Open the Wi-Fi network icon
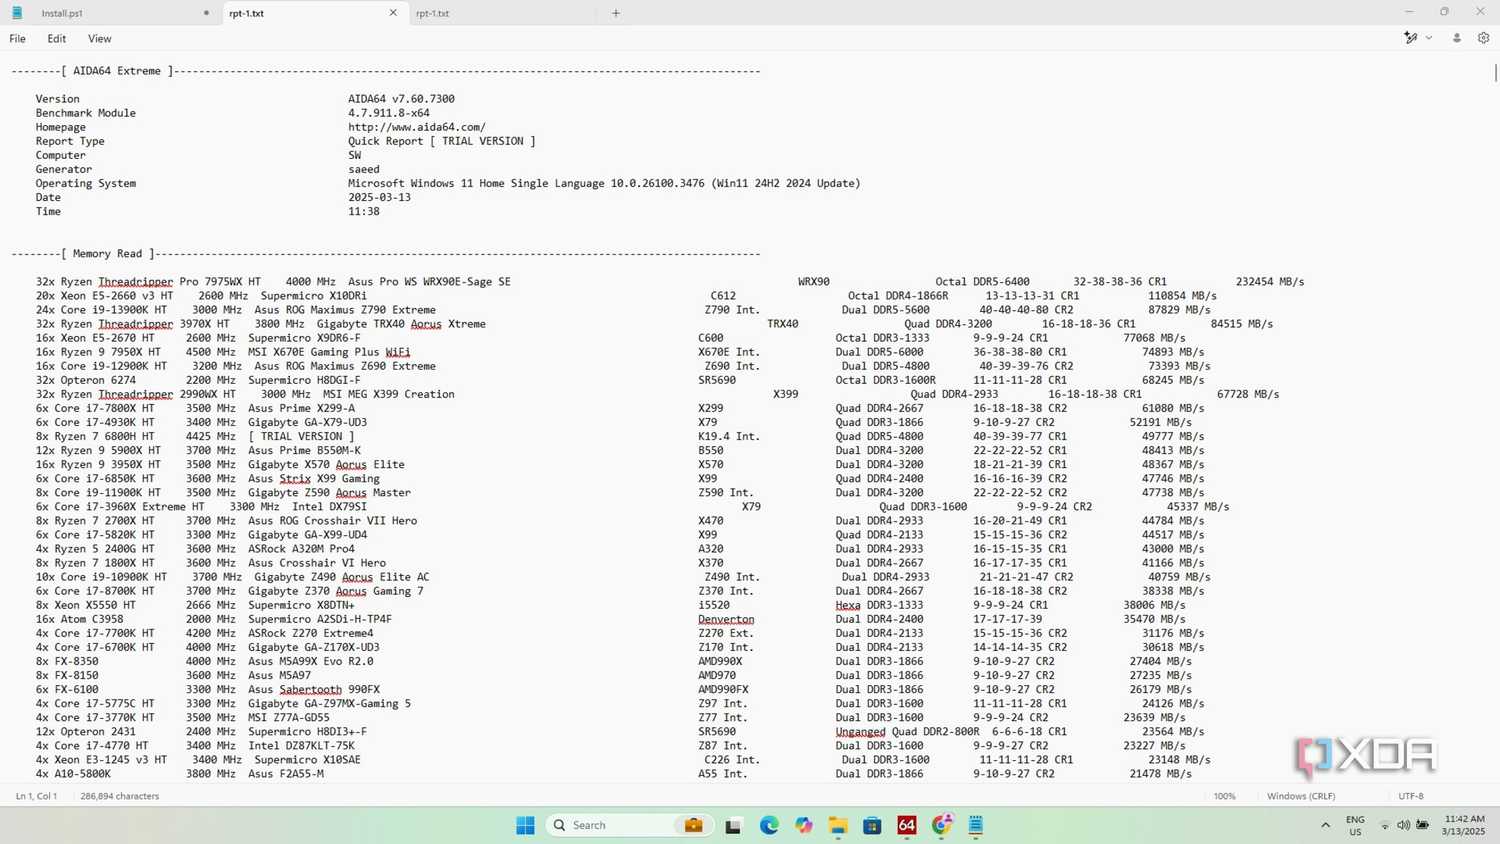This screenshot has width=1500, height=844. click(x=1385, y=825)
